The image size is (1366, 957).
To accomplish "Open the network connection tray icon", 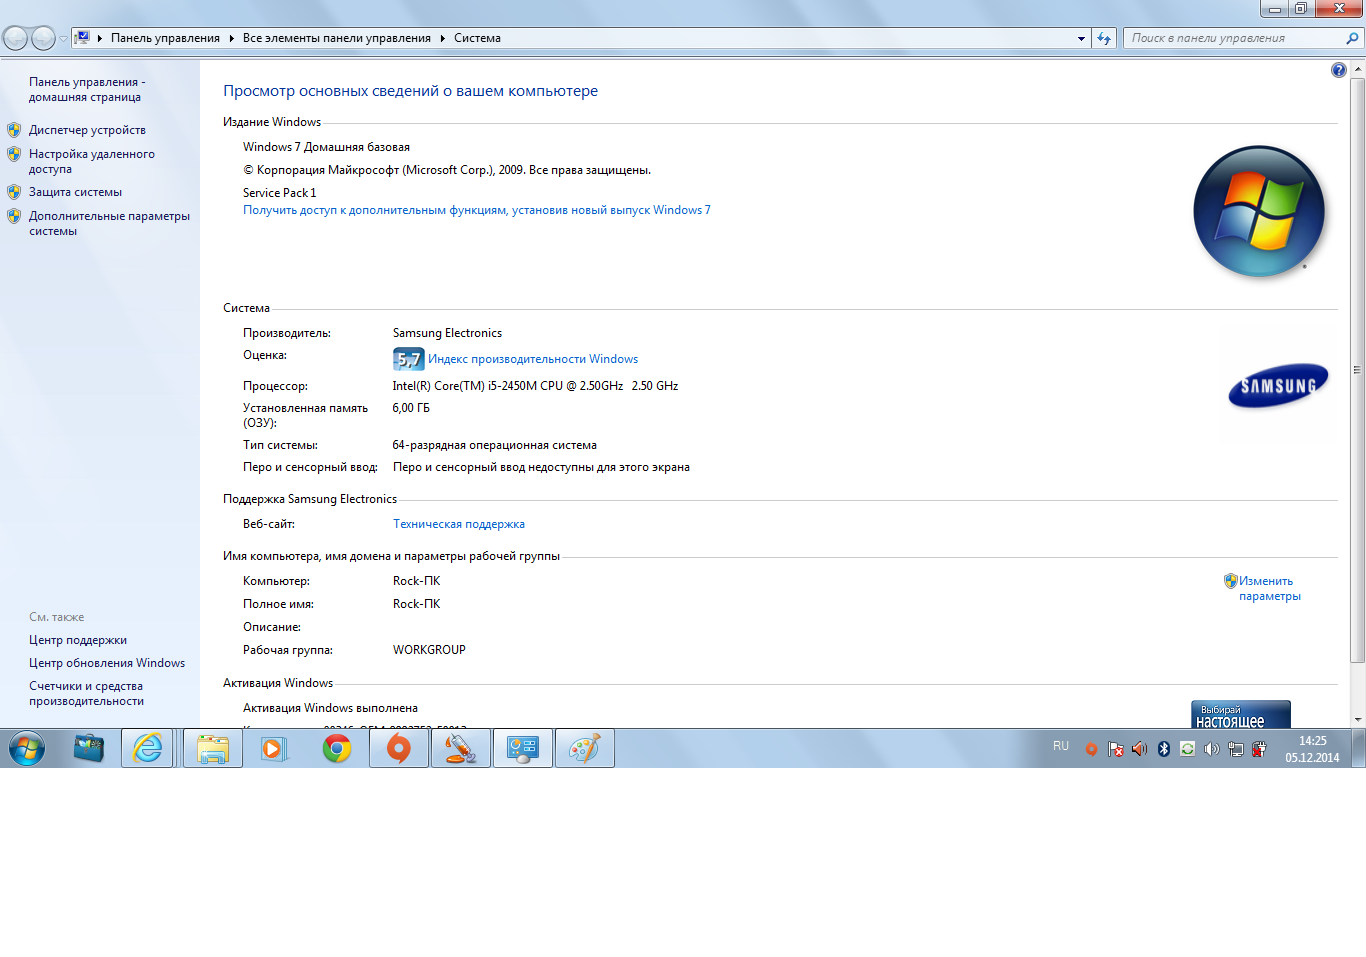I will point(1236,749).
